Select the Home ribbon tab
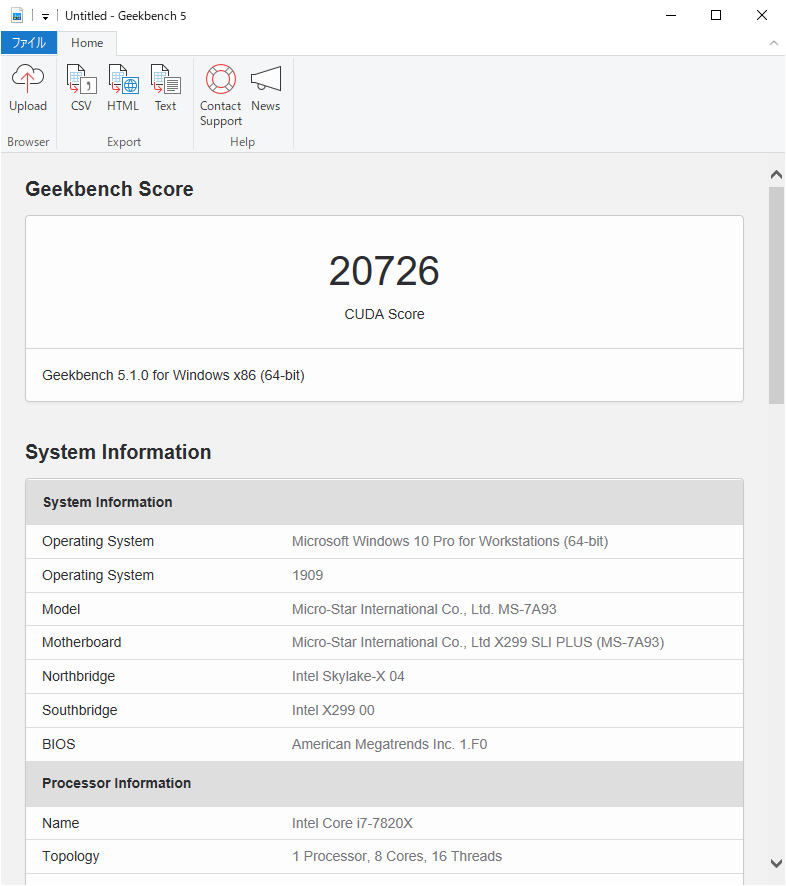The image size is (786, 886). 87,43
